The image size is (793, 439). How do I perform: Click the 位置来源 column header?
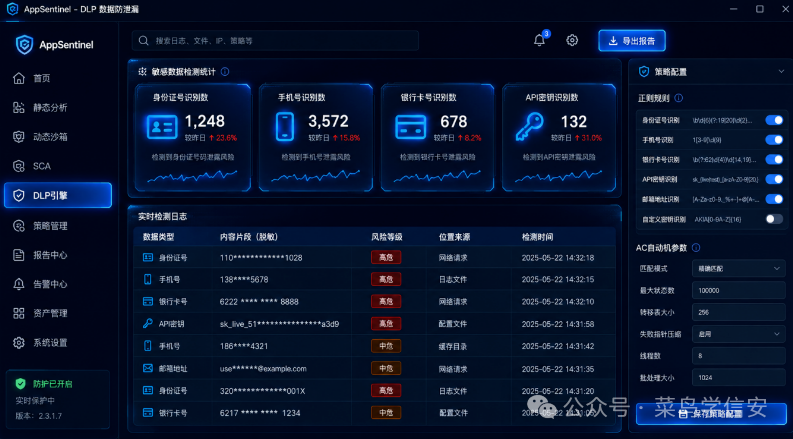454,237
